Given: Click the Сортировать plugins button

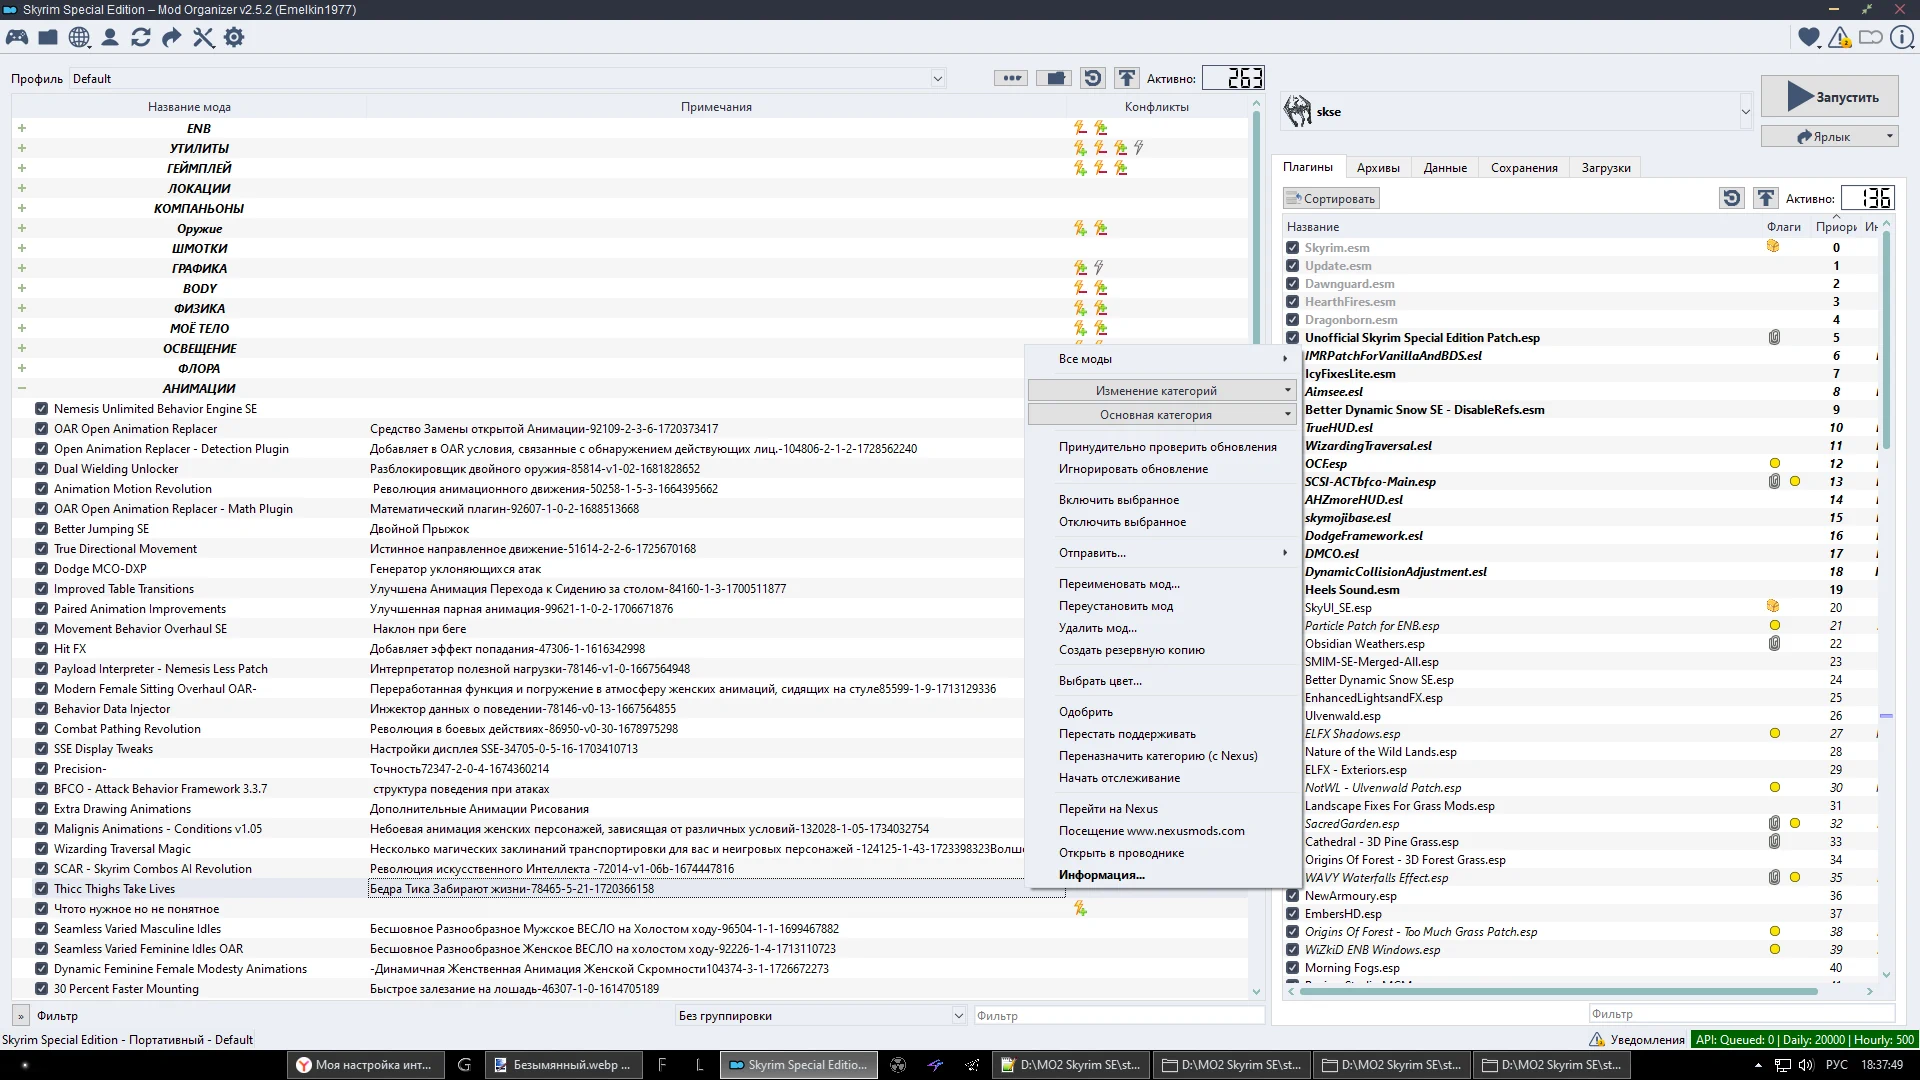Looking at the screenshot, I should tap(1331, 198).
